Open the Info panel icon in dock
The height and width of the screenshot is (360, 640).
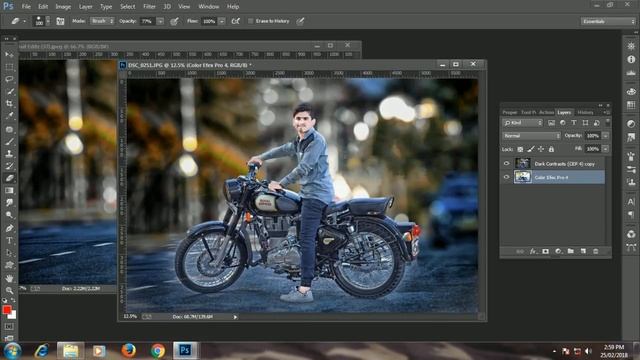click(x=631, y=60)
